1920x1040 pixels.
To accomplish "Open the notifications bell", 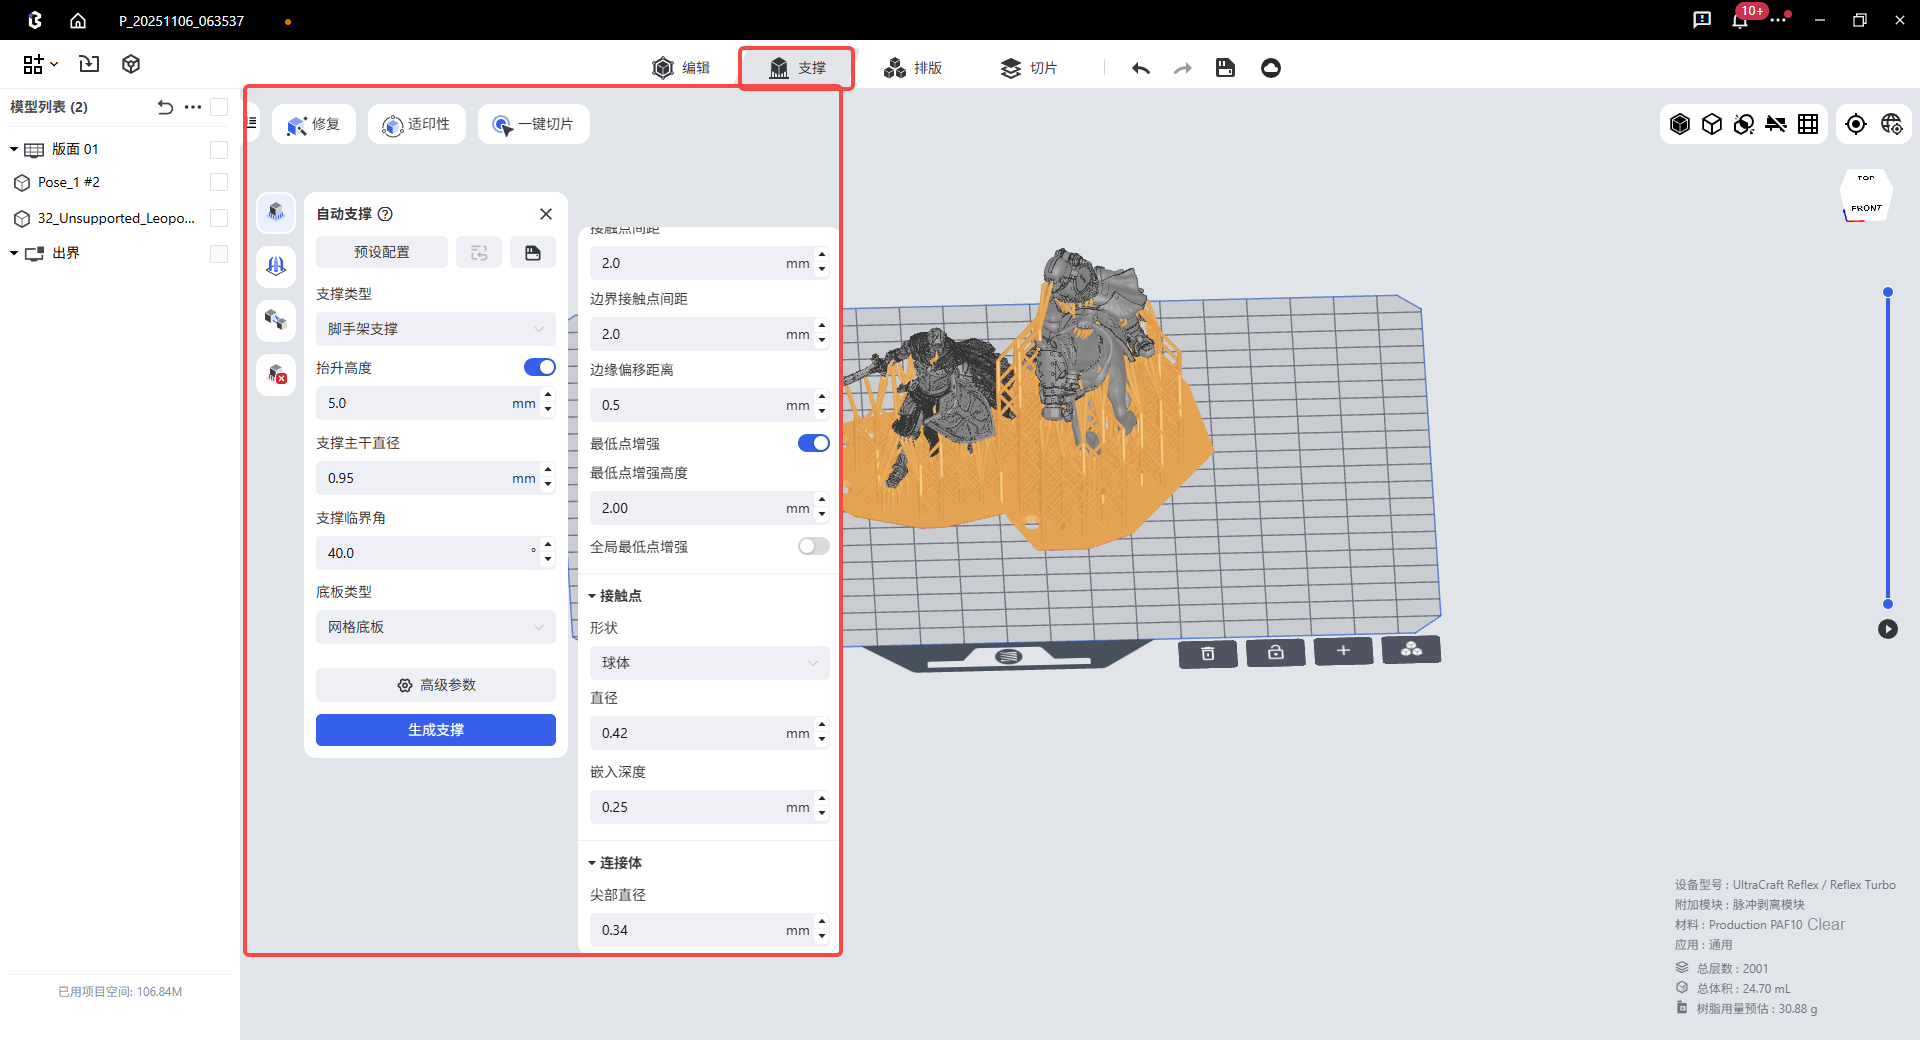I will click(1740, 20).
